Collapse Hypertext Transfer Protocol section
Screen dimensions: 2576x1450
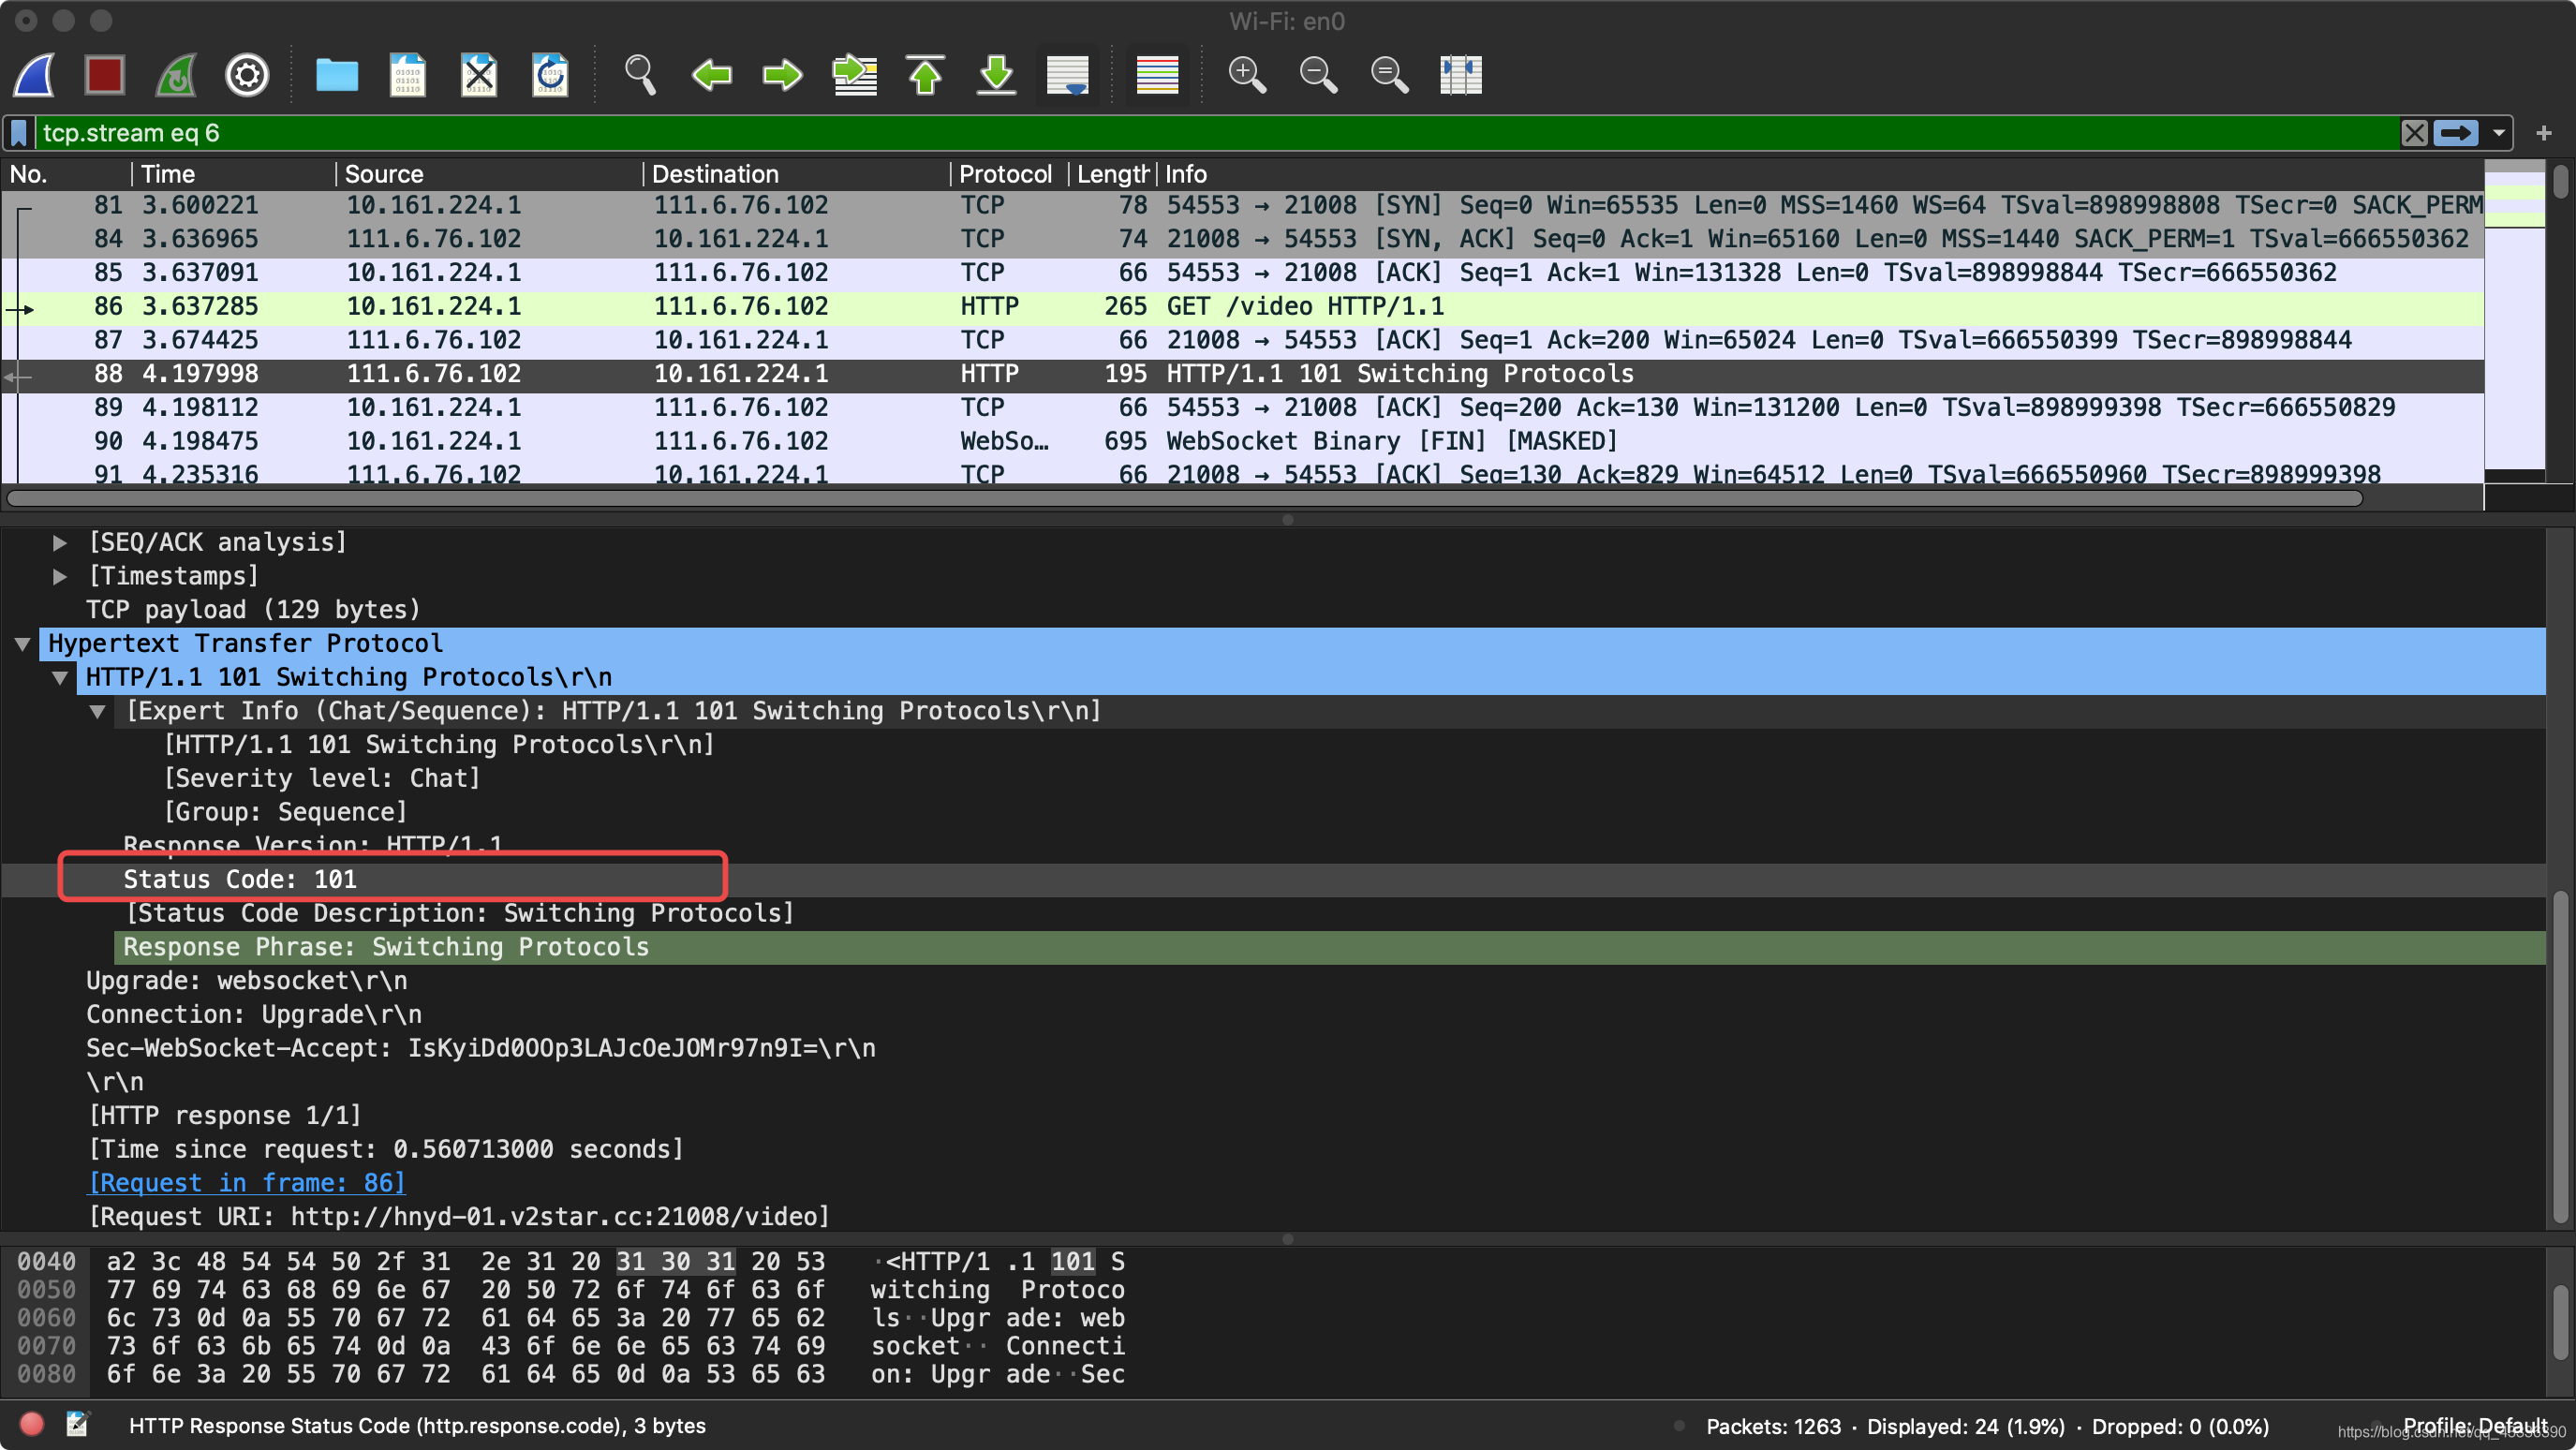click(x=22, y=644)
